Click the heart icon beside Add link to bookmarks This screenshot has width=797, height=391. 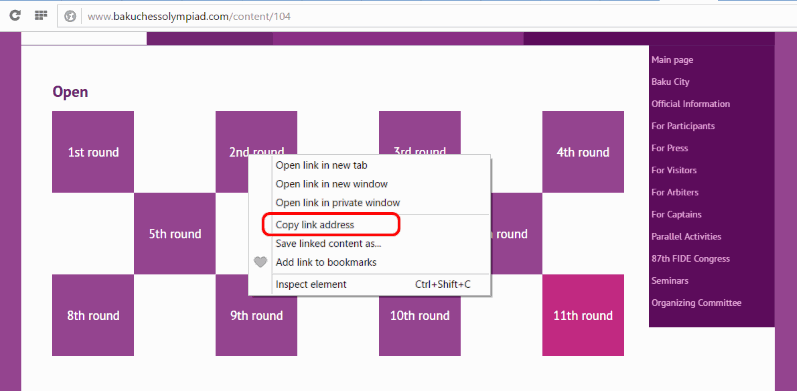click(x=260, y=262)
